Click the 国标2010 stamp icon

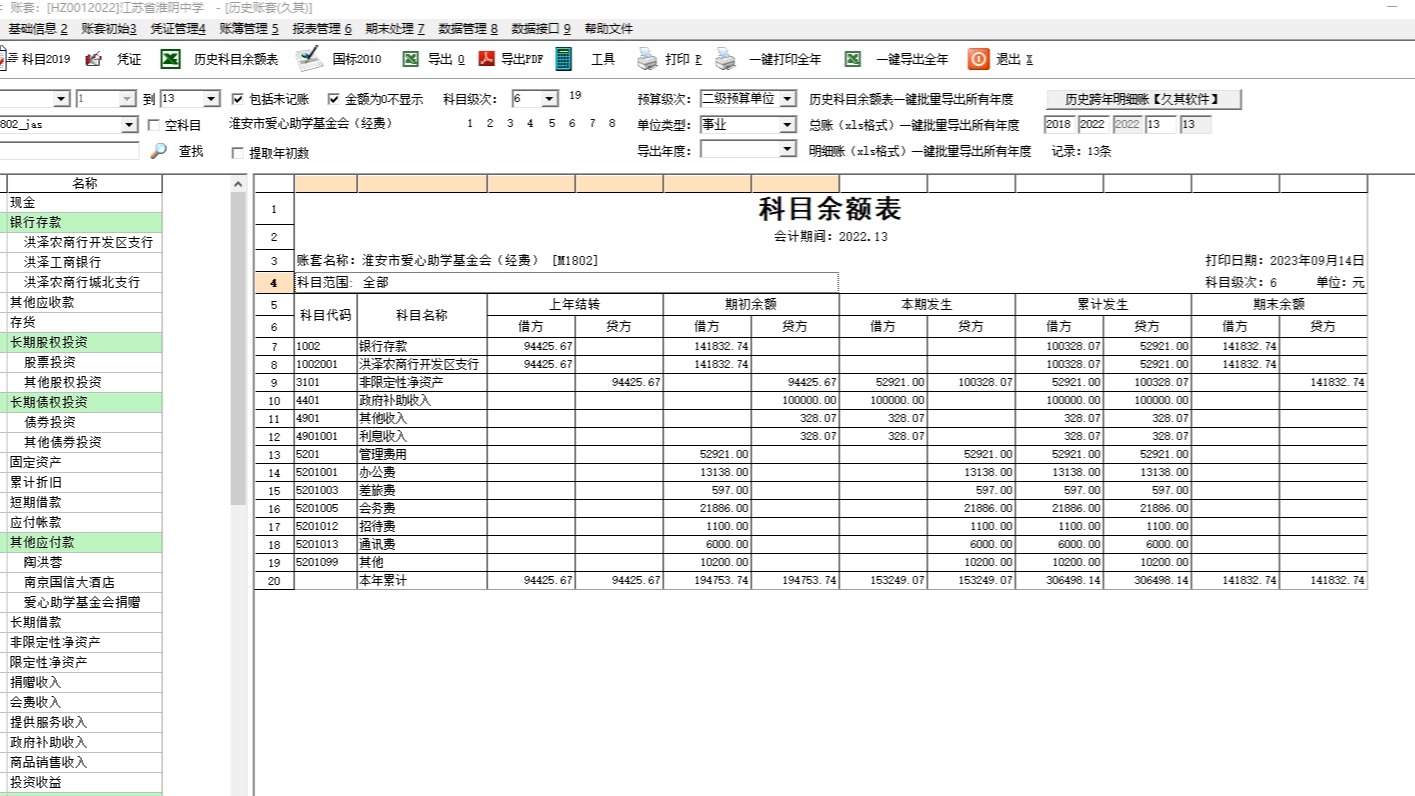coord(308,59)
